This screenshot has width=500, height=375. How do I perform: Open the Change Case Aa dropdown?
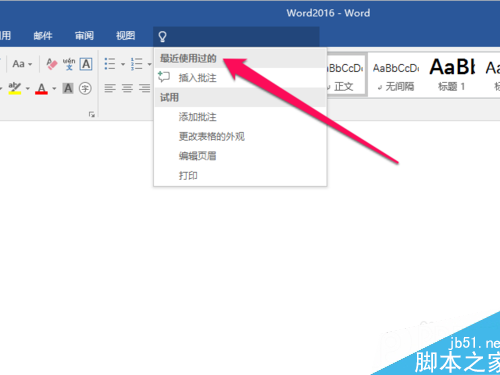pos(22,64)
